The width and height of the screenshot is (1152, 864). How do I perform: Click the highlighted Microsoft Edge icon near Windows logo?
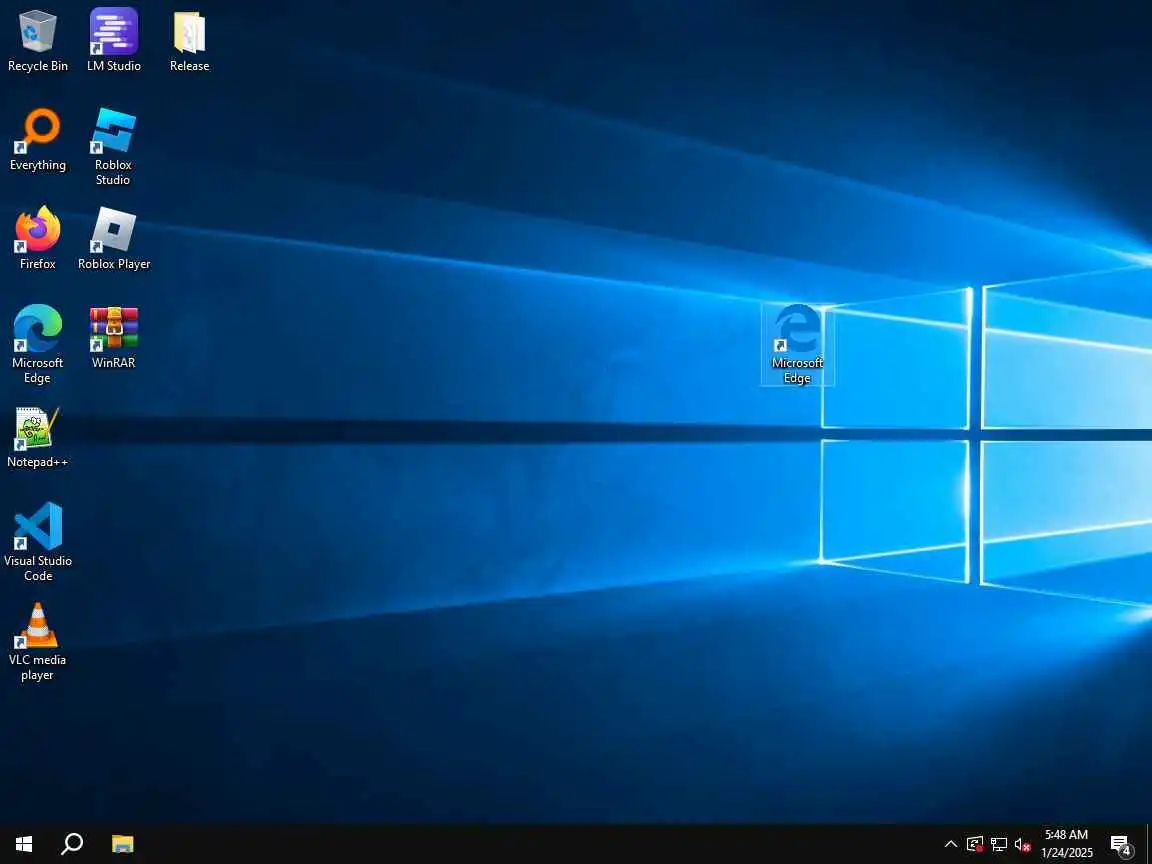tap(797, 345)
